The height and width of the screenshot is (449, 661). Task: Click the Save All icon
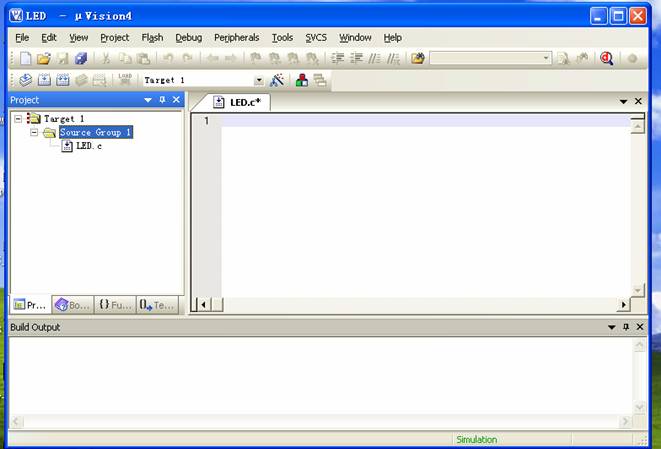pos(81,59)
